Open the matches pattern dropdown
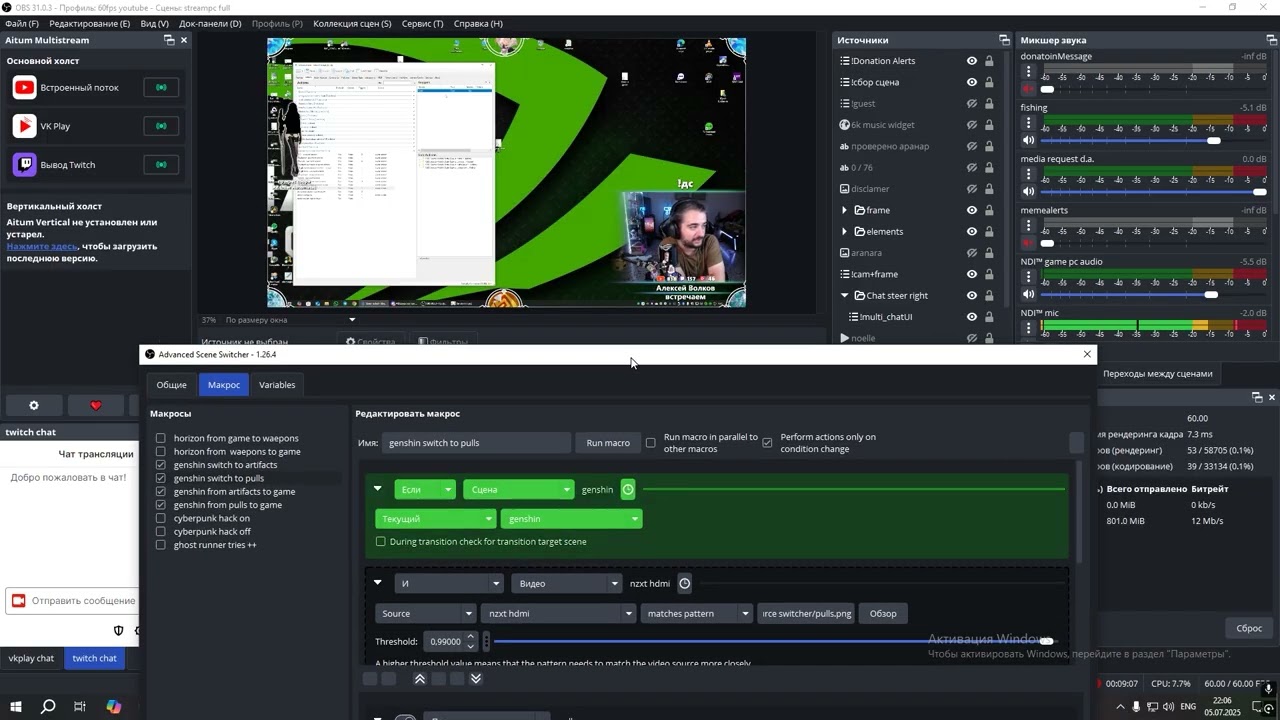 (696, 613)
